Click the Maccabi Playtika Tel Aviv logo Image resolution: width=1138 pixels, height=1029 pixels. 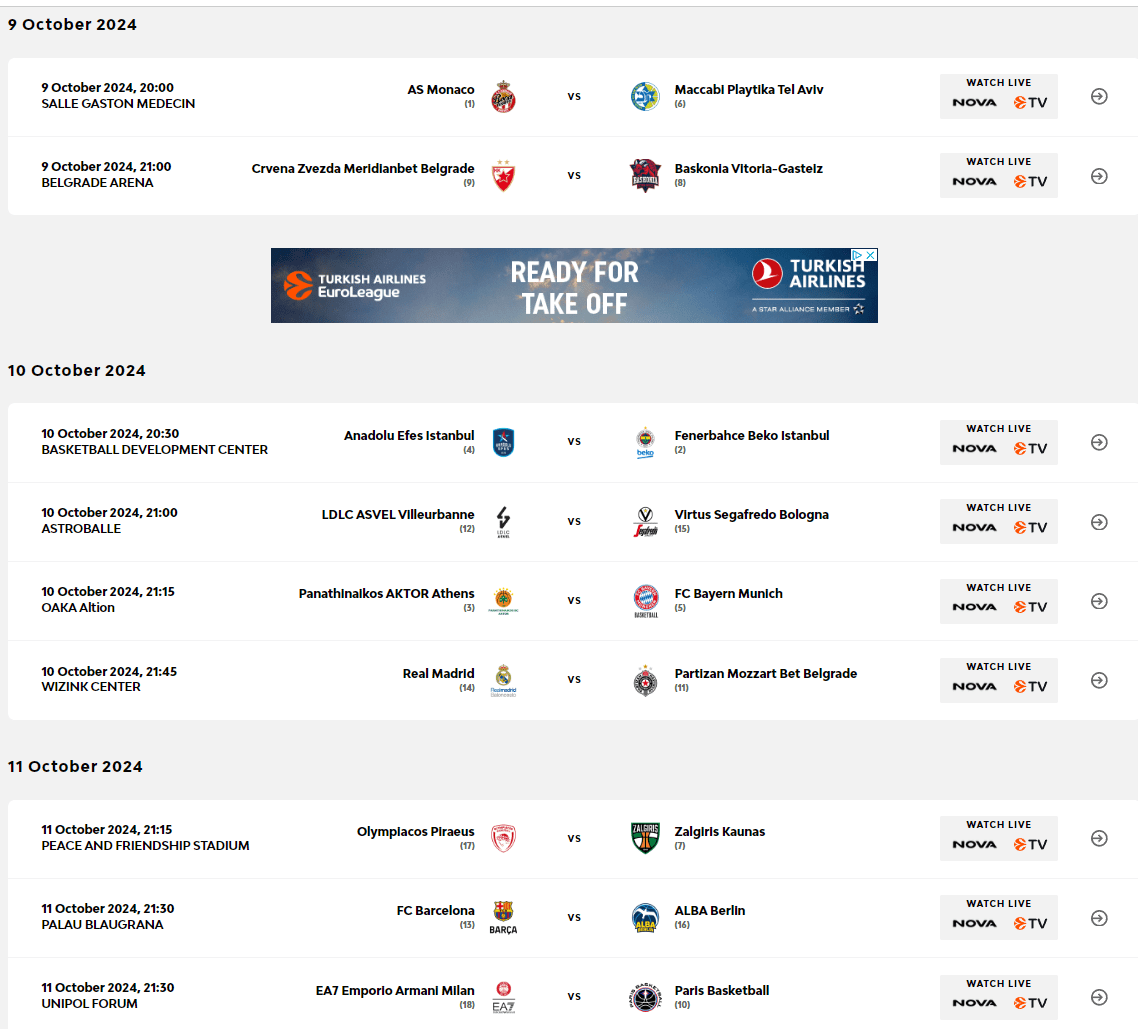click(x=645, y=97)
